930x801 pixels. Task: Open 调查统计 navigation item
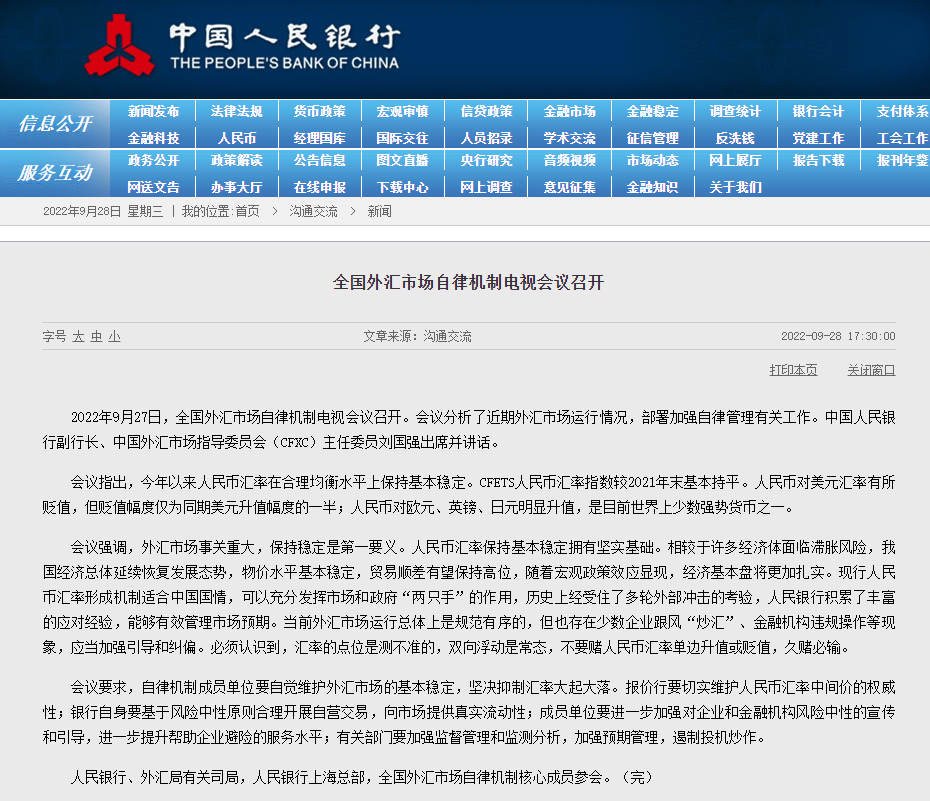(735, 112)
